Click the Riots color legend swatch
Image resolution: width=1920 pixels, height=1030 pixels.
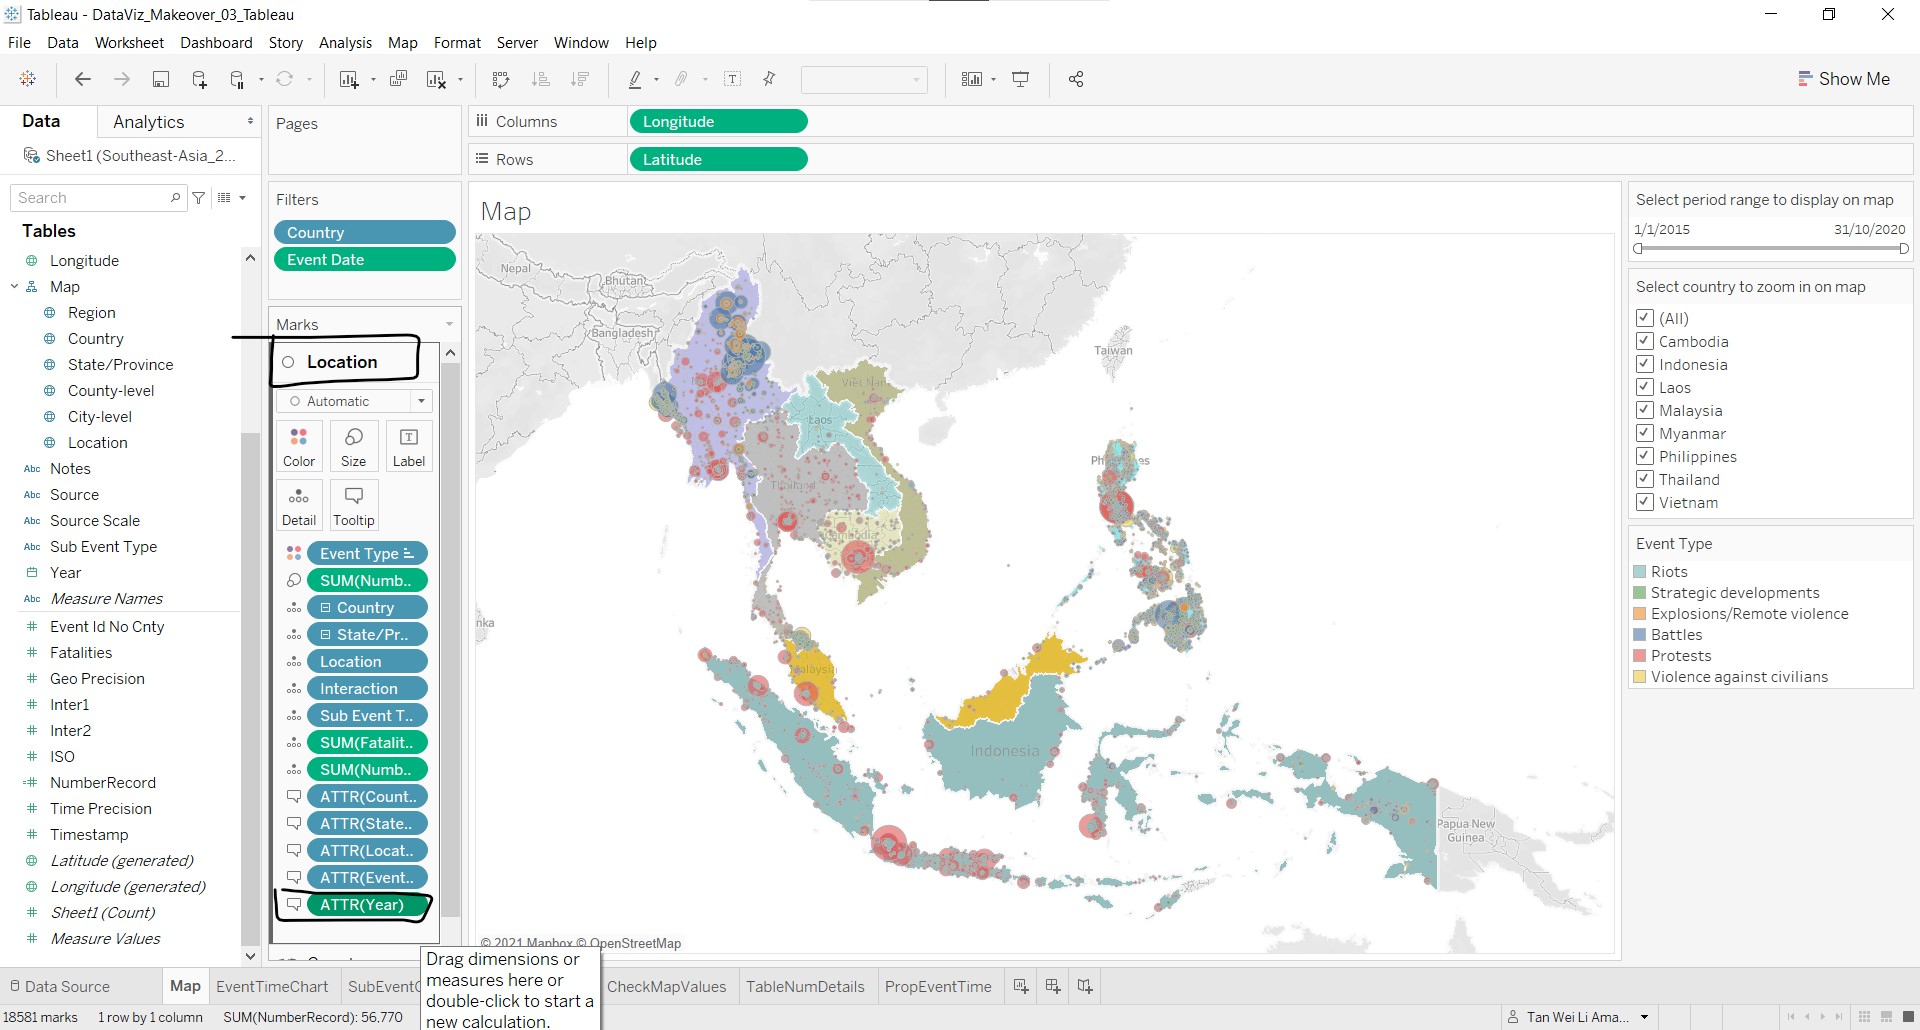tap(1640, 572)
